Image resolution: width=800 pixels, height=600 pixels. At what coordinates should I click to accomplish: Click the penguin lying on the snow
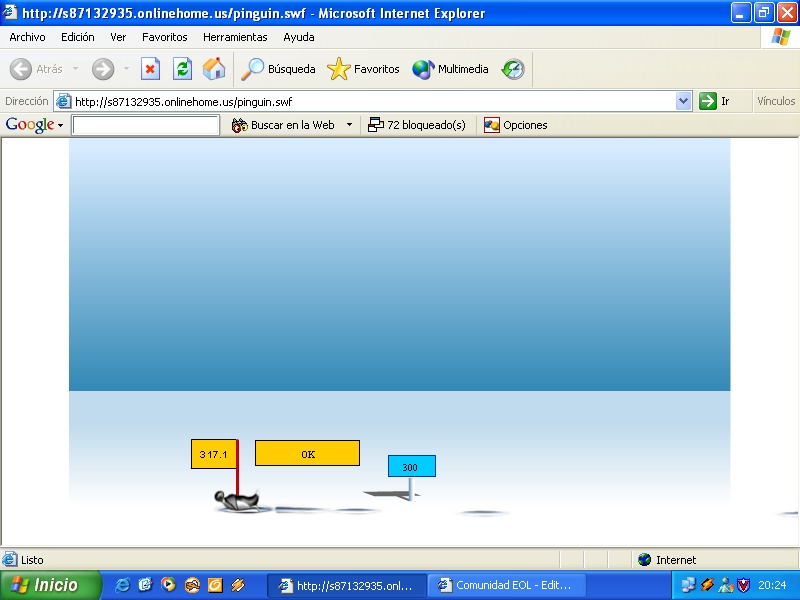[238, 501]
